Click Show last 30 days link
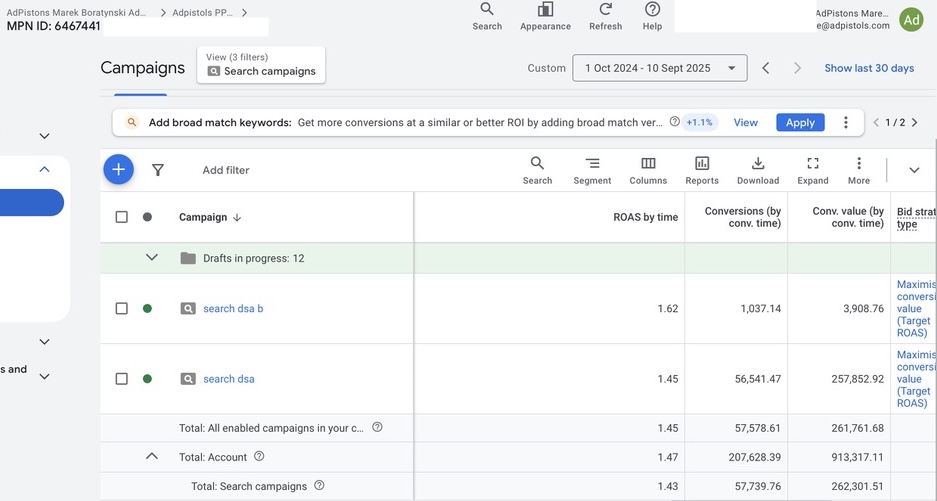 869,68
